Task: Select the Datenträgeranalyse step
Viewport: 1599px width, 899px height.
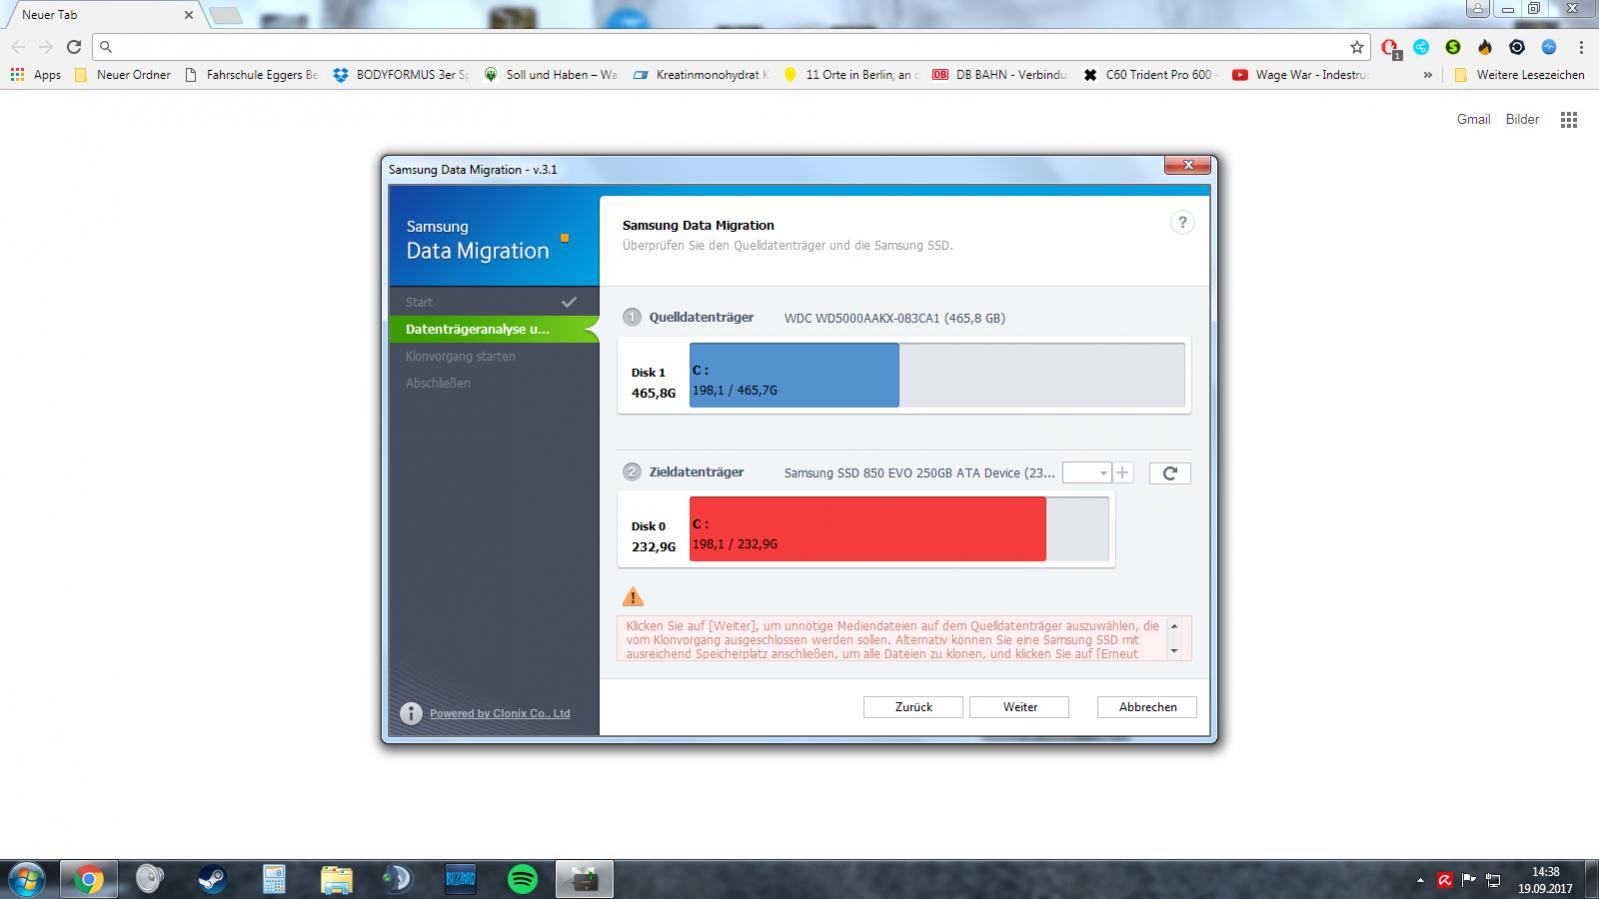Action: (494, 329)
